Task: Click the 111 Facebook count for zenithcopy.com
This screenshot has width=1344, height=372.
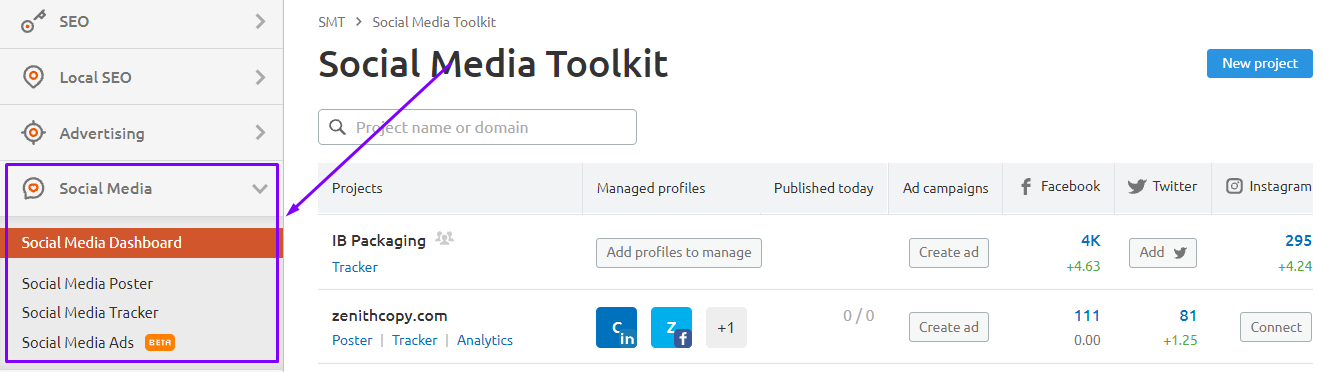Action: click(x=1087, y=315)
